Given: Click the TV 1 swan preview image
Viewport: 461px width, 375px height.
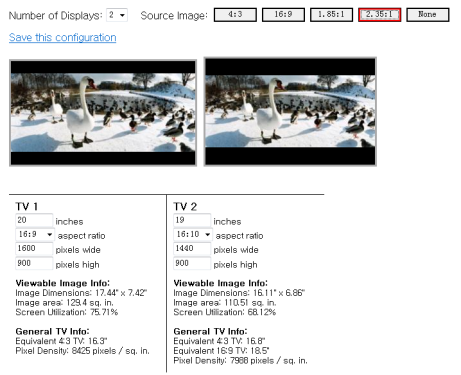Looking at the screenshot, I should point(103,113).
